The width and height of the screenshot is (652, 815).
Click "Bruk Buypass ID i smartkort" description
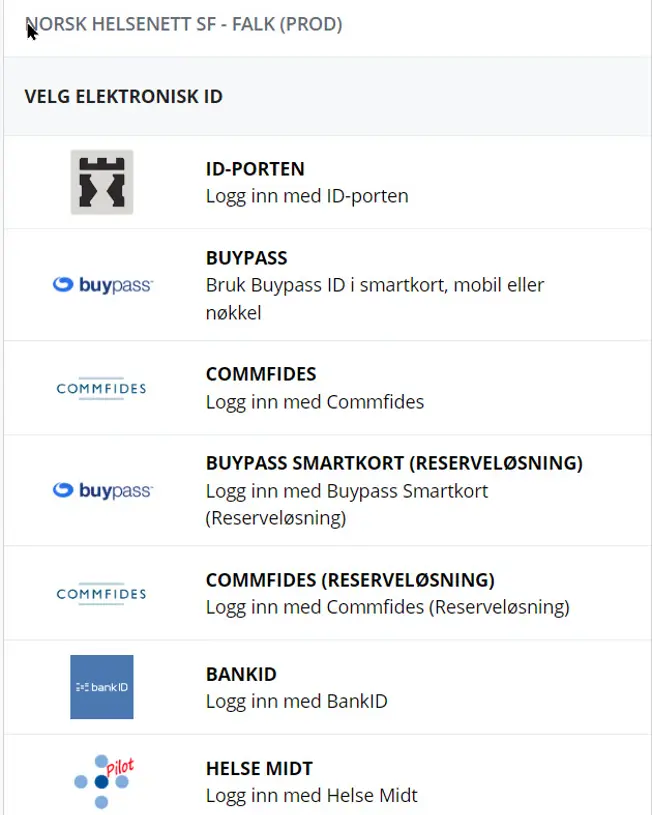pyautogui.click(x=375, y=285)
